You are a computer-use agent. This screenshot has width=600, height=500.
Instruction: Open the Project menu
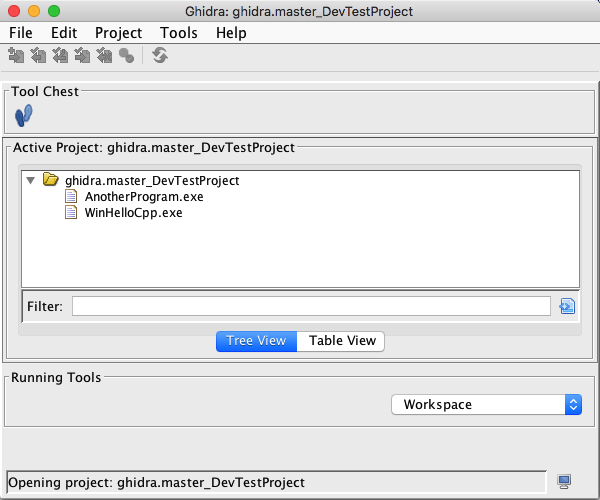[x=118, y=33]
